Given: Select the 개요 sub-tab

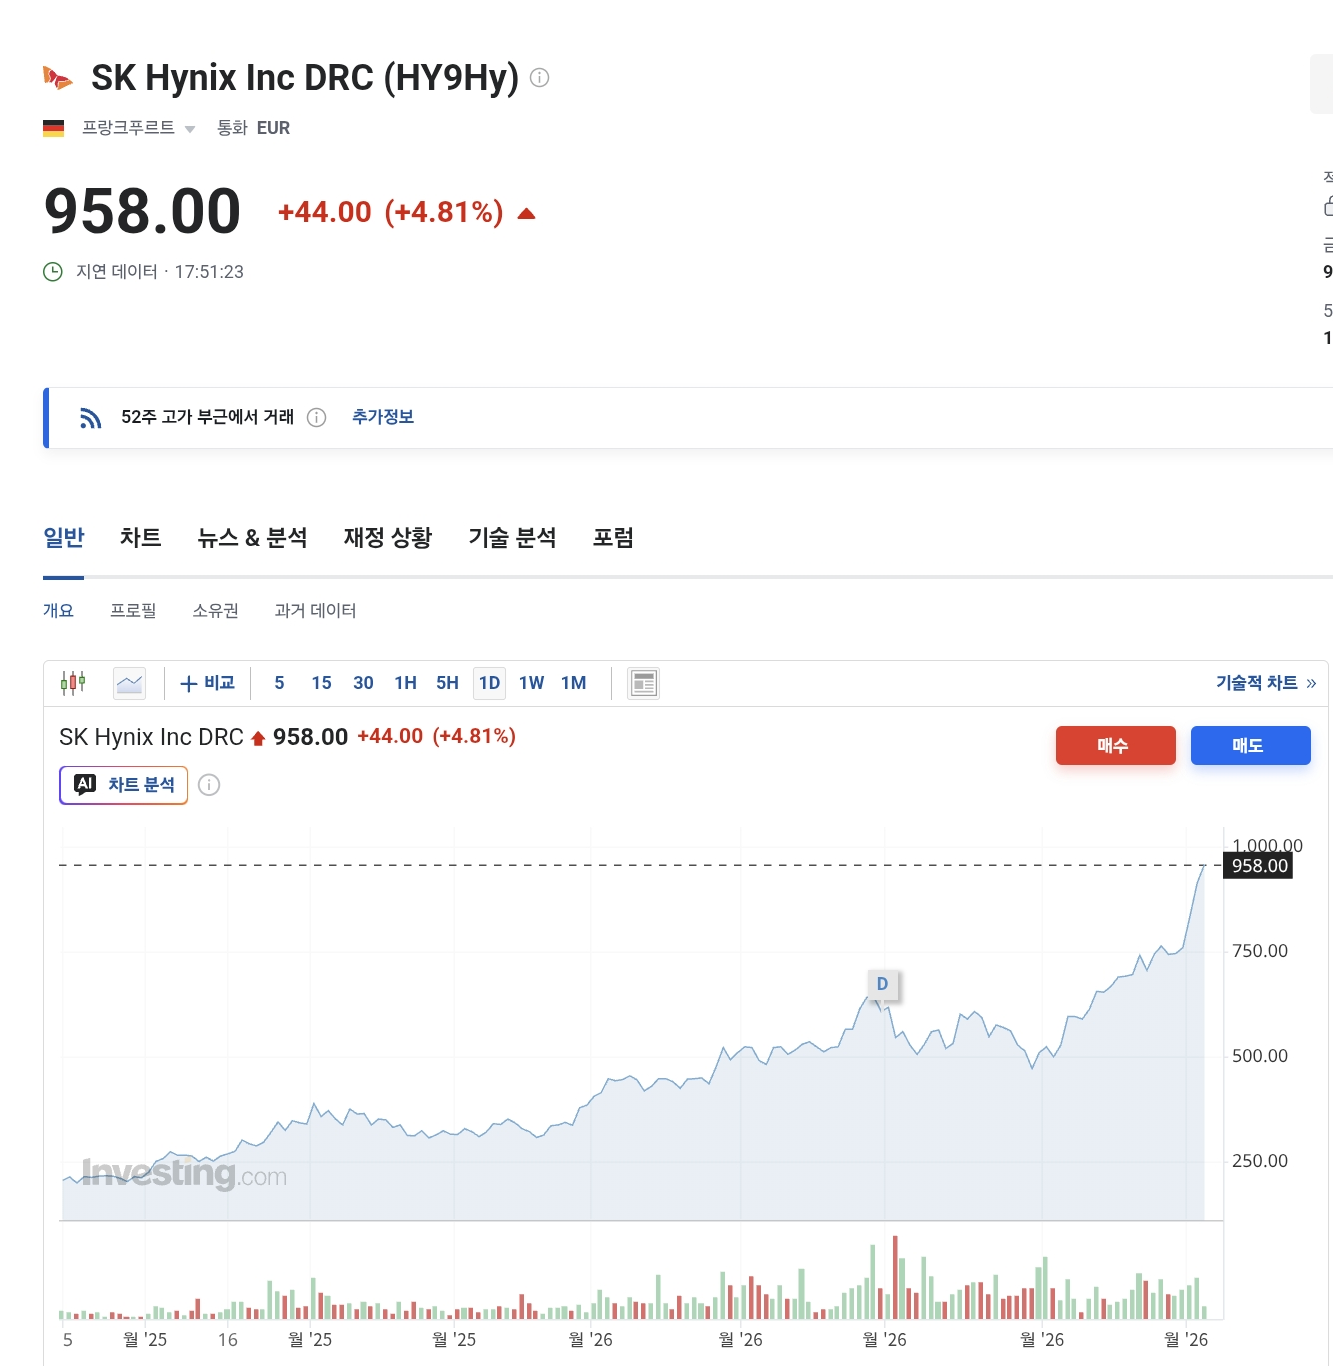Looking at the screenshot, I should pyautogui.click(x=58, y=611).
